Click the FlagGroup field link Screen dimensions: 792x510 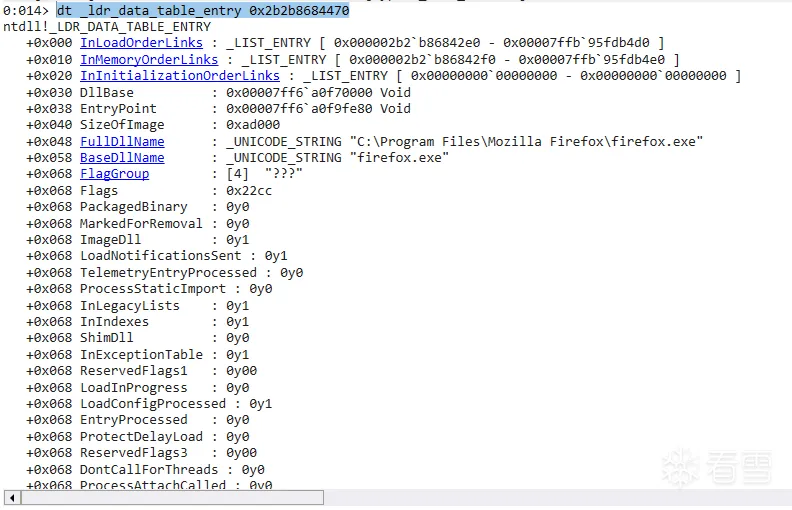coord(114,174)
